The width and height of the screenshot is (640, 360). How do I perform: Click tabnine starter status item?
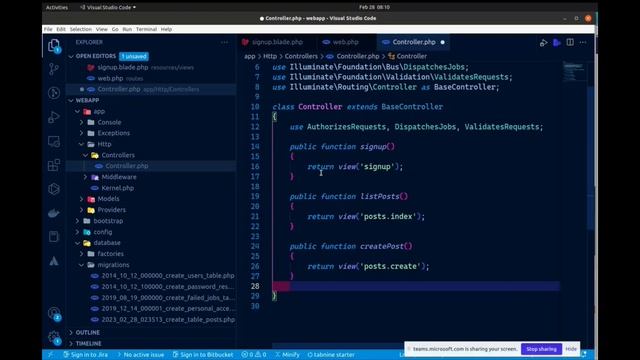tap(331, 355)
